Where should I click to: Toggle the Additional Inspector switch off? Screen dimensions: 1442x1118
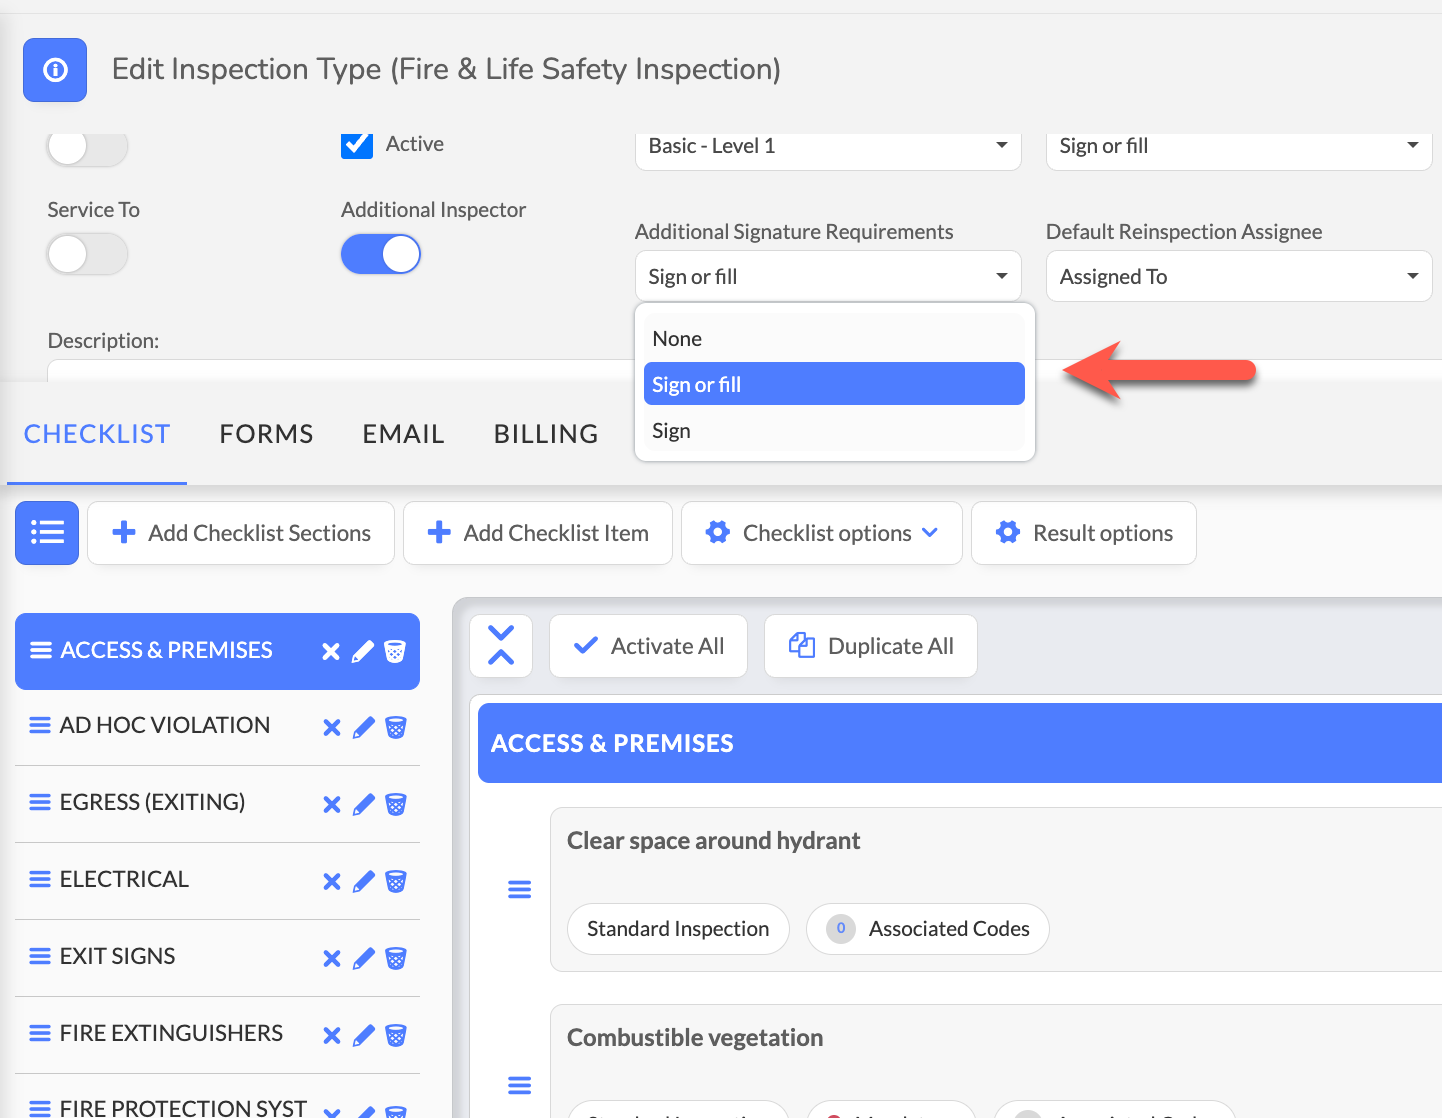[x=381, y=254]
